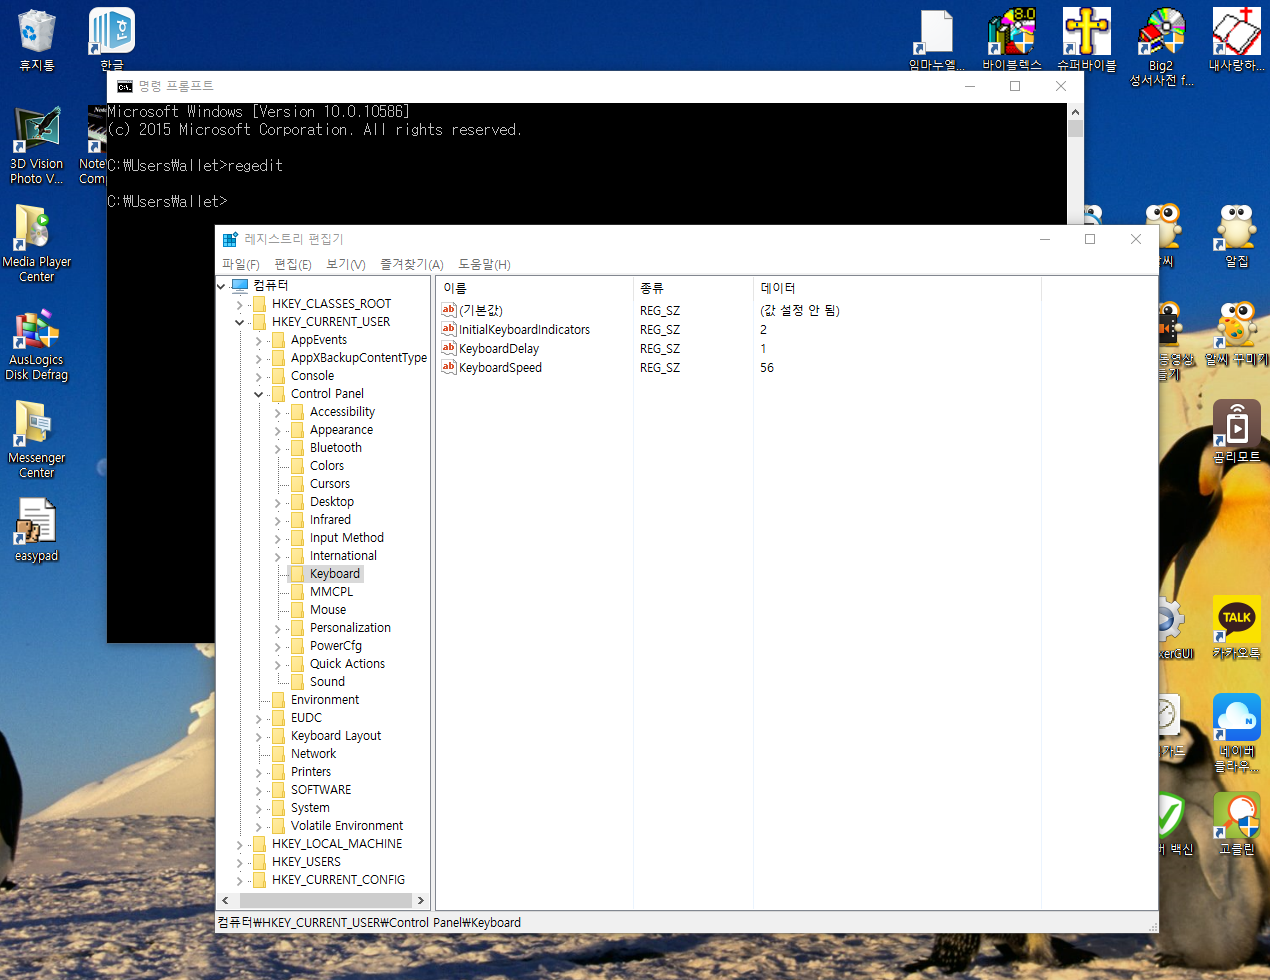1270x980 pixels.
Task: Click the InitialKeyboardIndicators value icon
Action: (449, 329)
